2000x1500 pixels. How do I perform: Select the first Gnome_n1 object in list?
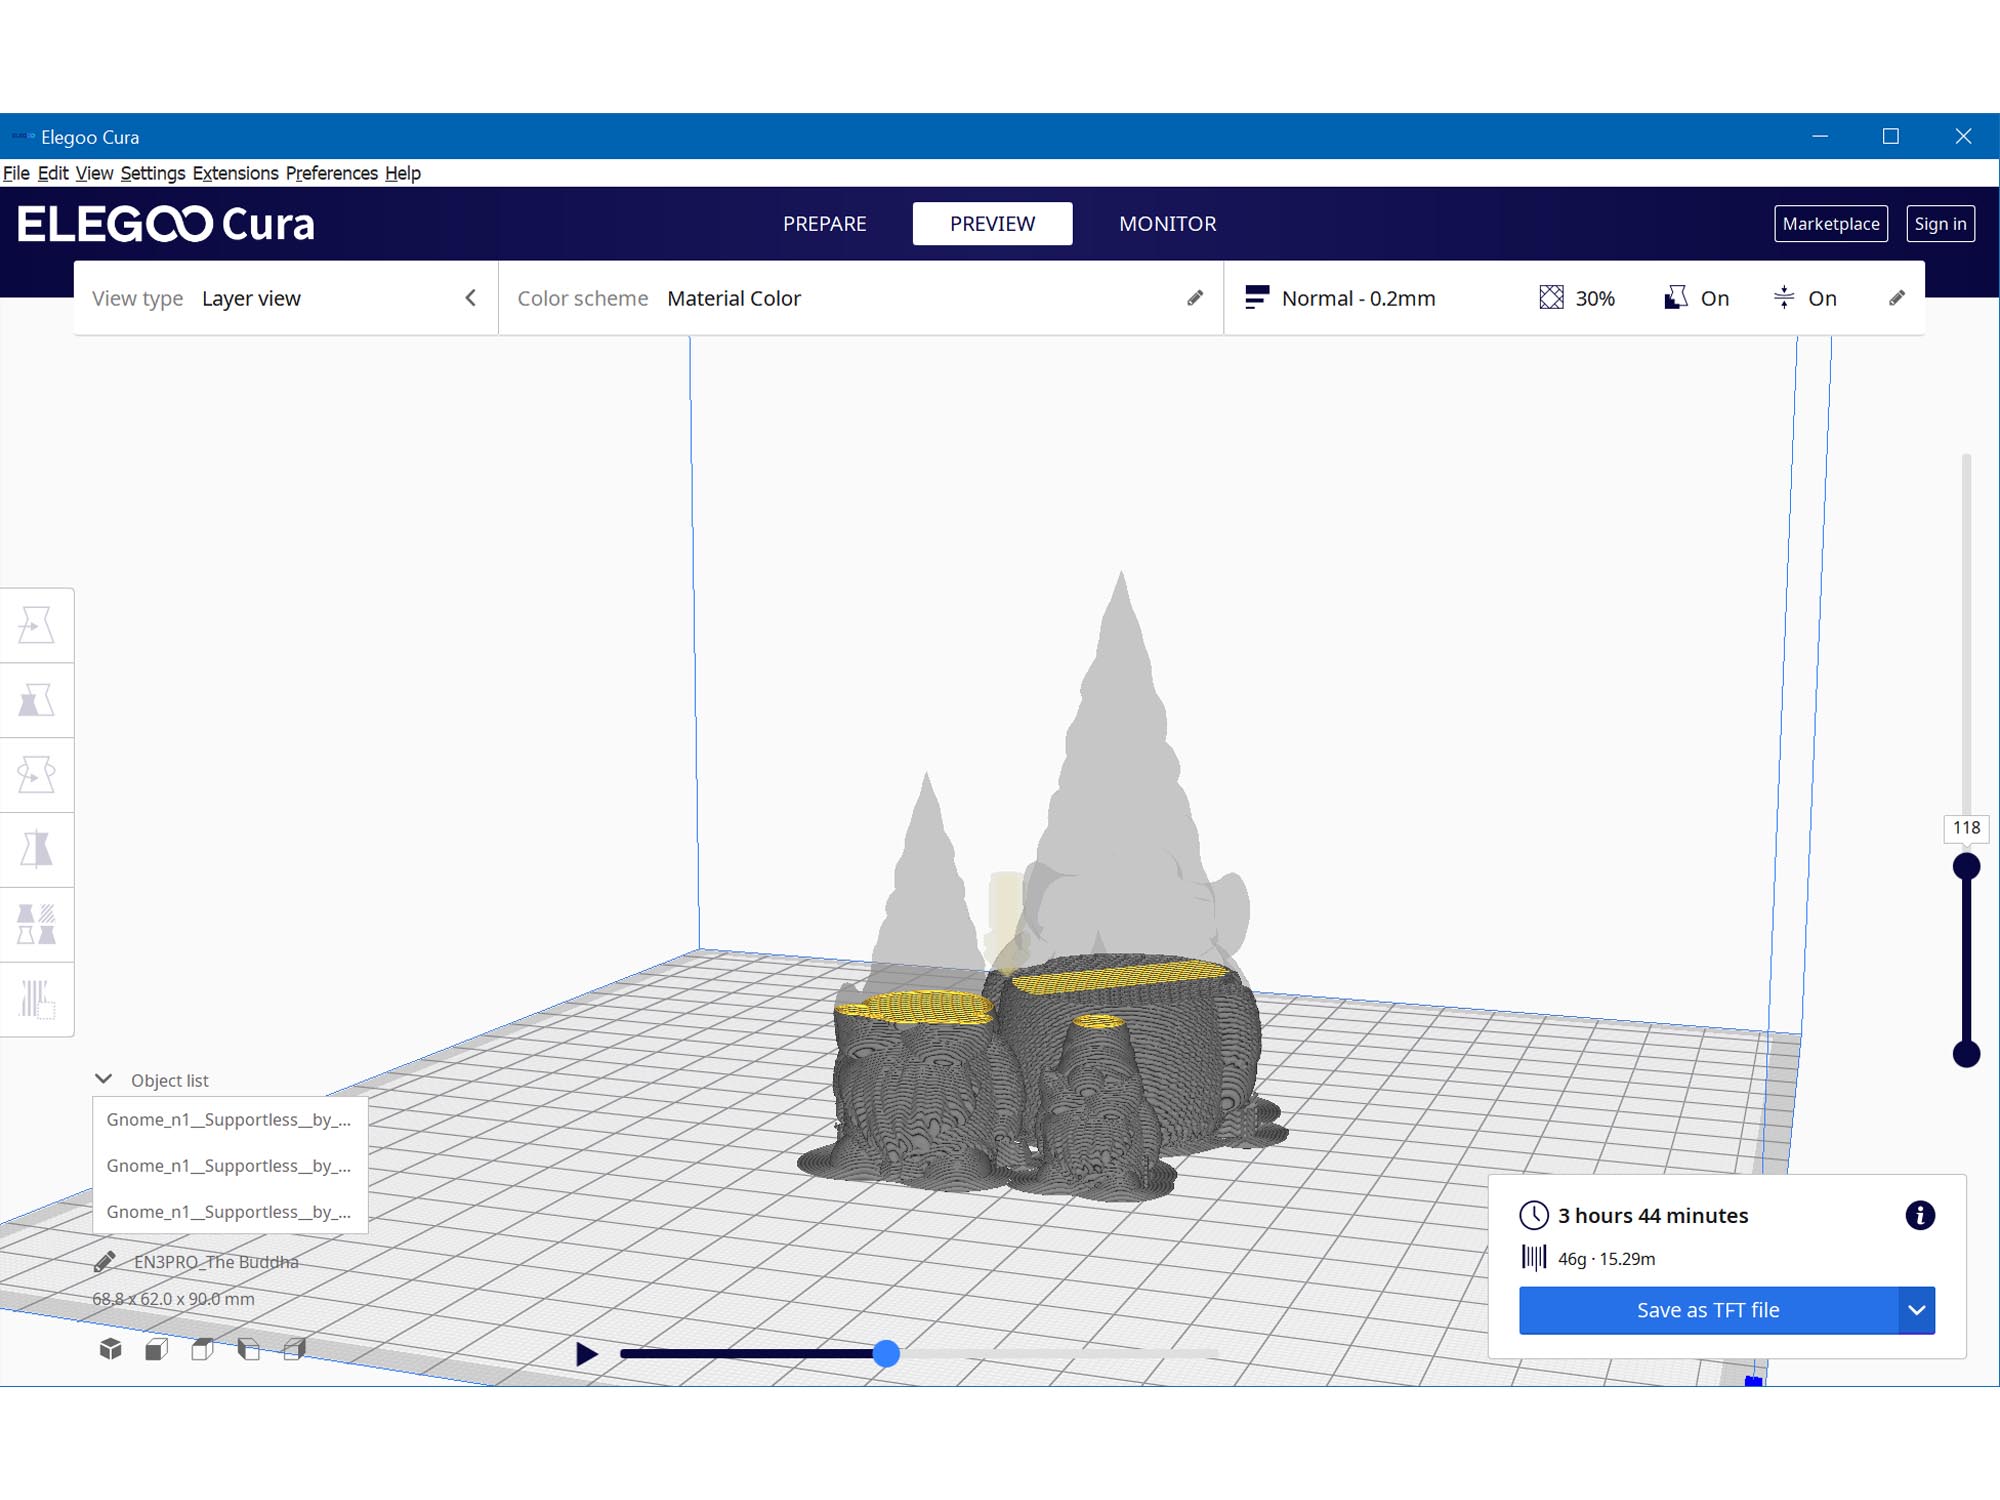[x=230, y=1120]
